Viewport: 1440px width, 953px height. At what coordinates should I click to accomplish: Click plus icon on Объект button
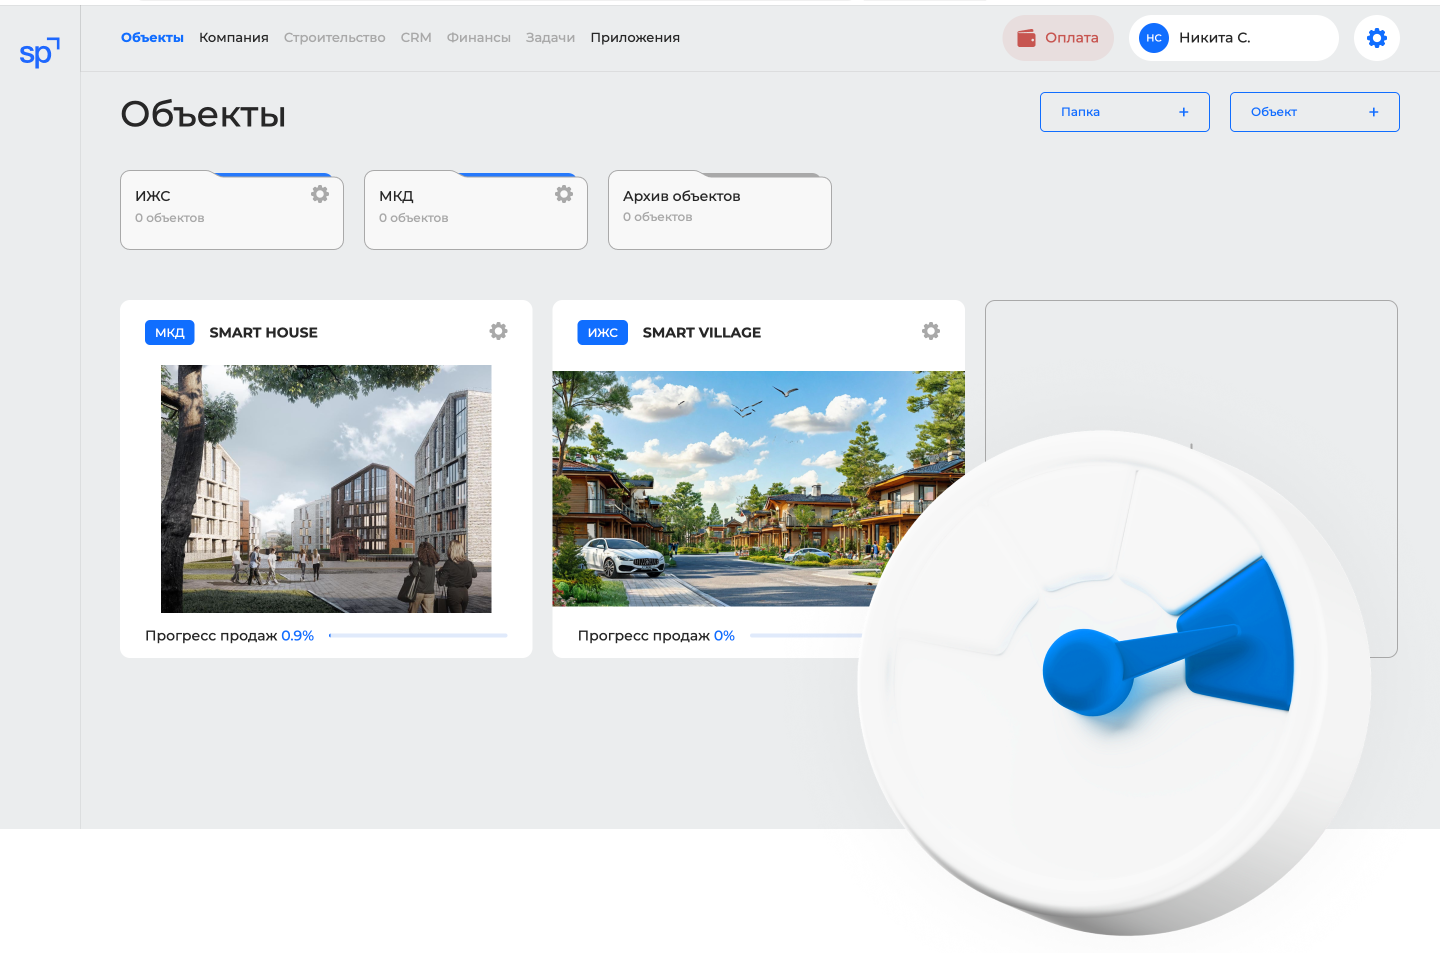point(1374,112)
